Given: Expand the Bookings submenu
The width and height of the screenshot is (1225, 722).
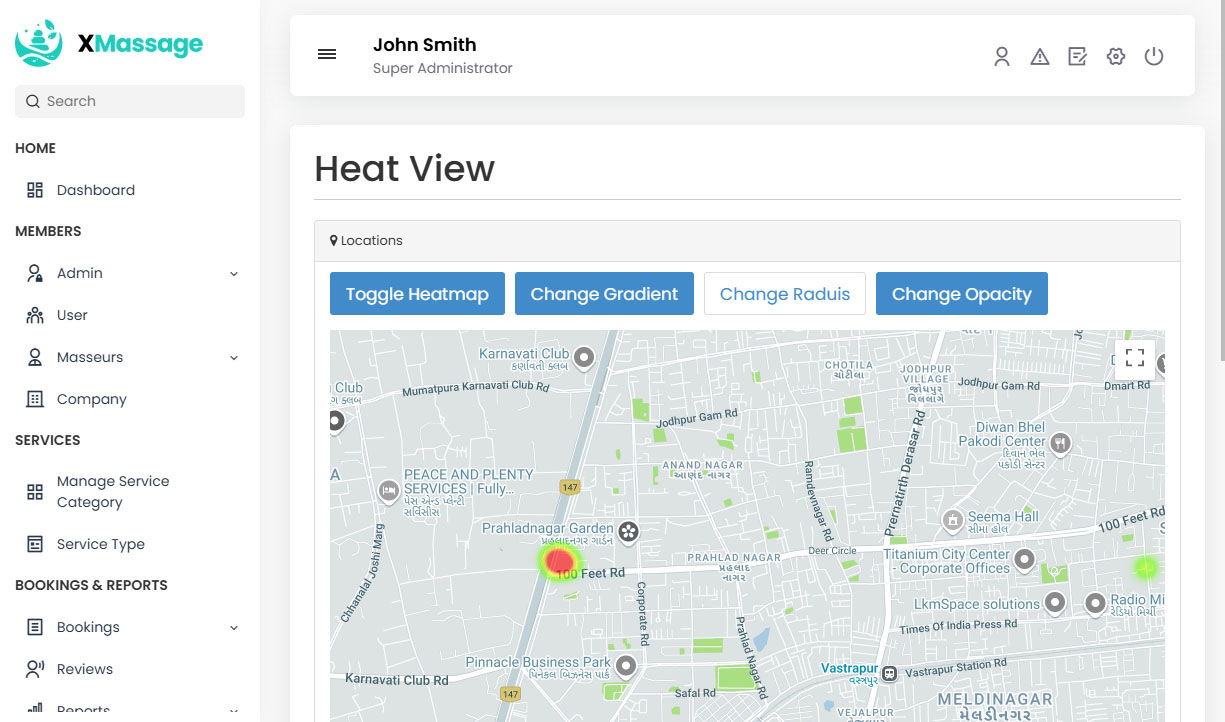Looking at the screenshot, I should pyautogui.click(x=234, y=628).
